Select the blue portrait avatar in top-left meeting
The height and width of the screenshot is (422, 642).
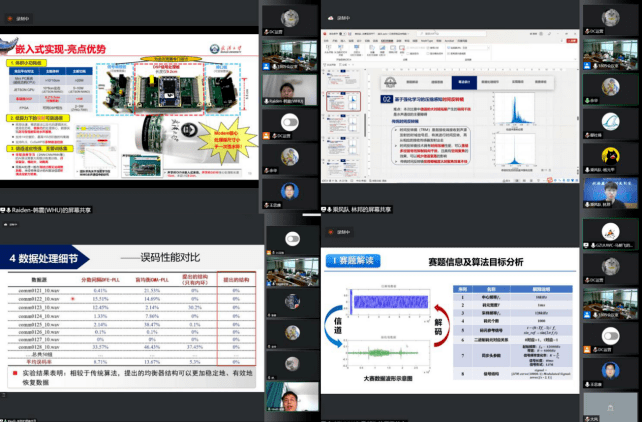coord(290,193)
